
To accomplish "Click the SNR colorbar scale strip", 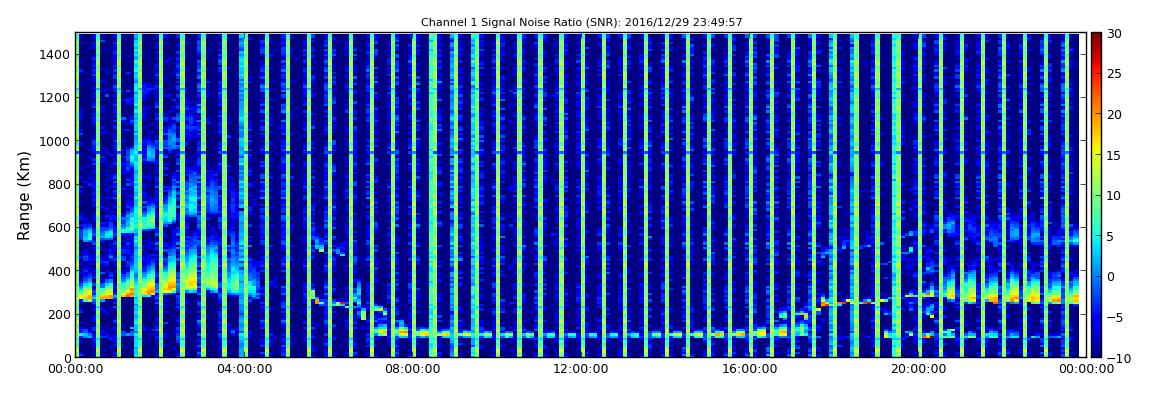I will tap(1096, 195).
